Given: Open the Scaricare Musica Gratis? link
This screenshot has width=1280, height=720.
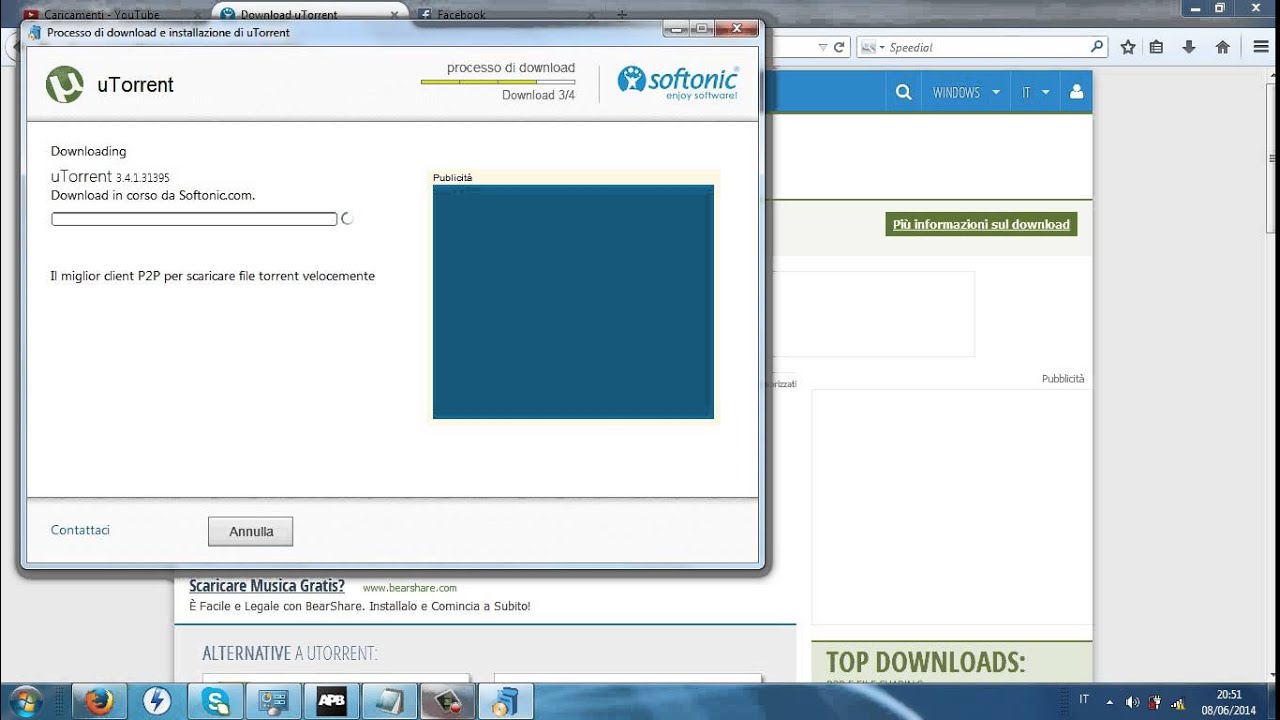Looking at the screenshot, I should pyautogui.click(x=267, y=586).
